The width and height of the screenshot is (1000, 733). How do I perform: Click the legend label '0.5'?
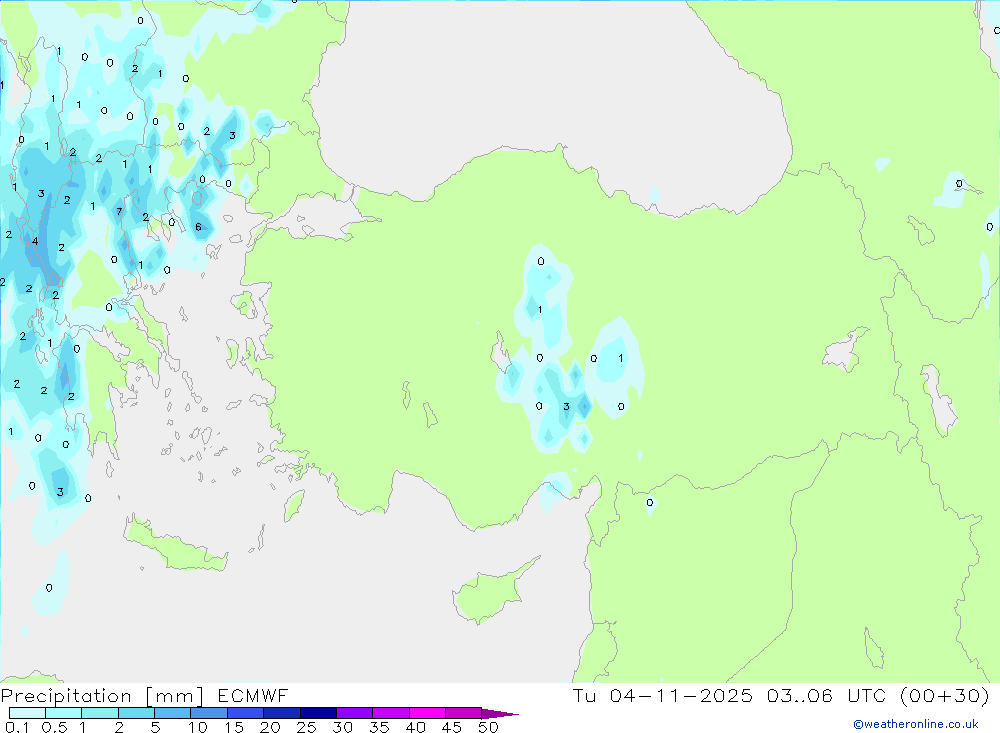click(54, 727)
